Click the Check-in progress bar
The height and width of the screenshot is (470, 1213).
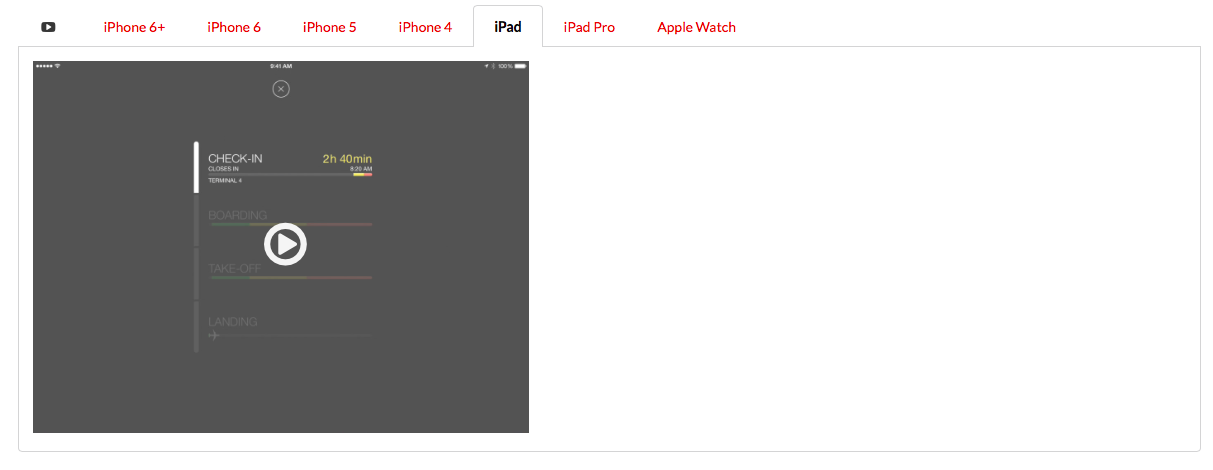point(290,175)
